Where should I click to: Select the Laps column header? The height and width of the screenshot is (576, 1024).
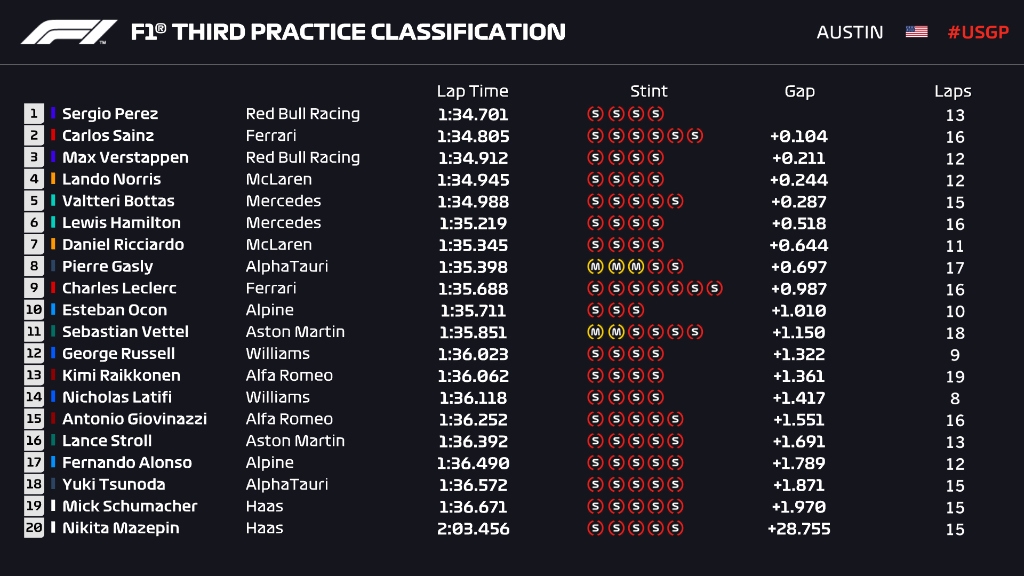(953, 91)
